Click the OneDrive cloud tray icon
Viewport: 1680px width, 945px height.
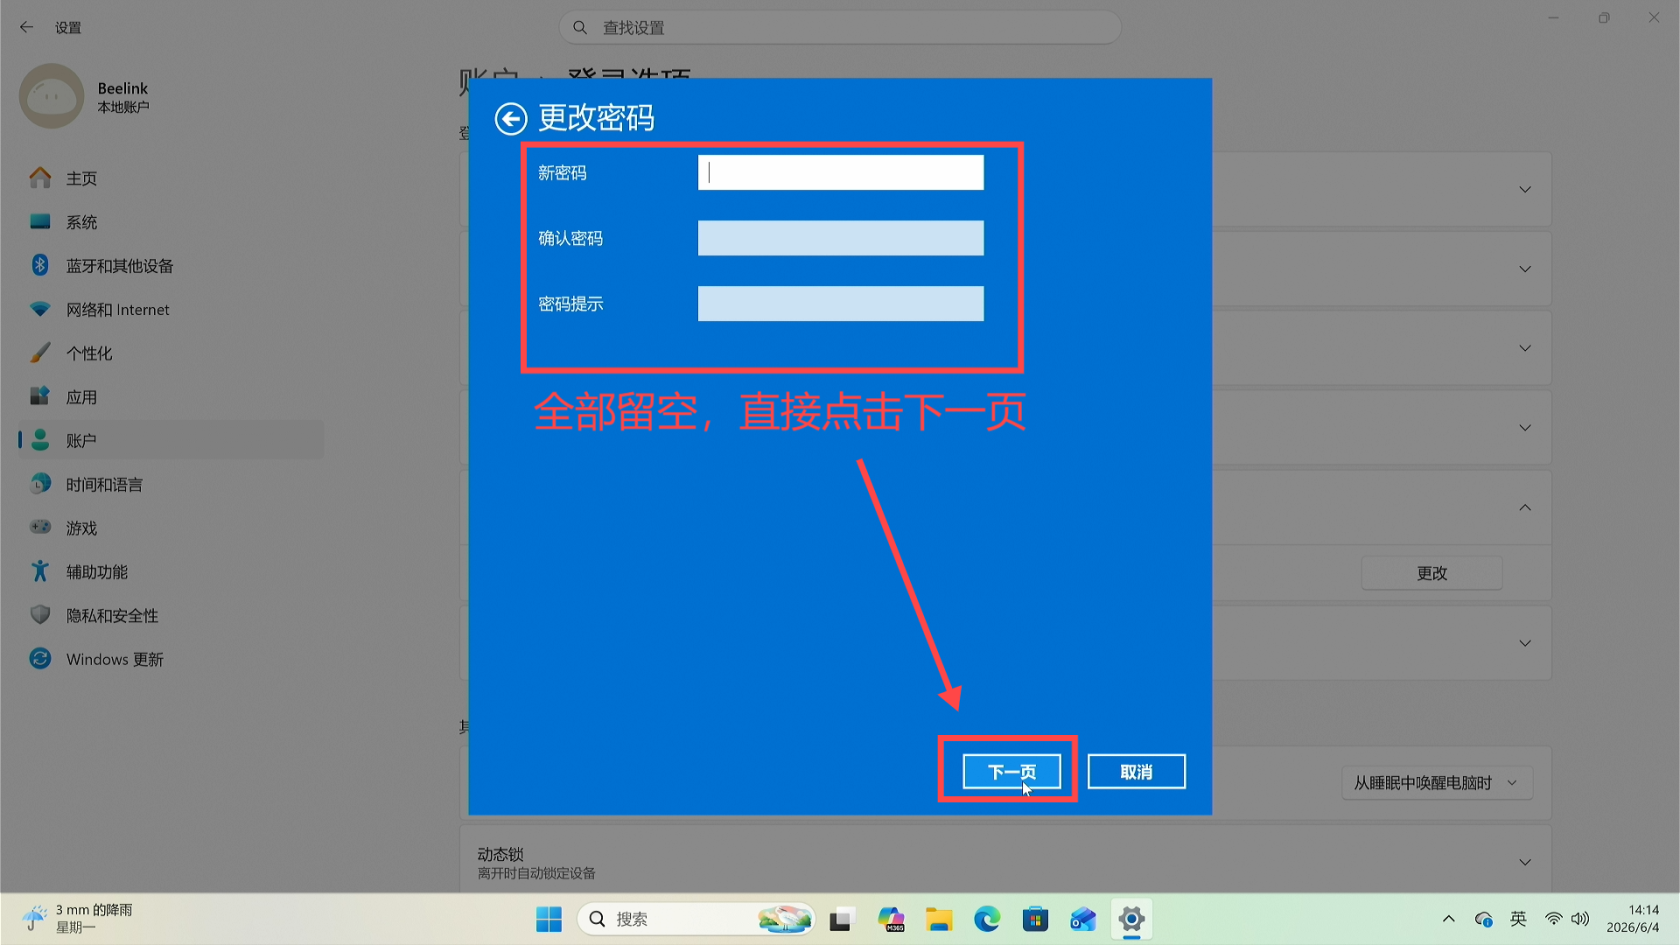pos(1484,919)
